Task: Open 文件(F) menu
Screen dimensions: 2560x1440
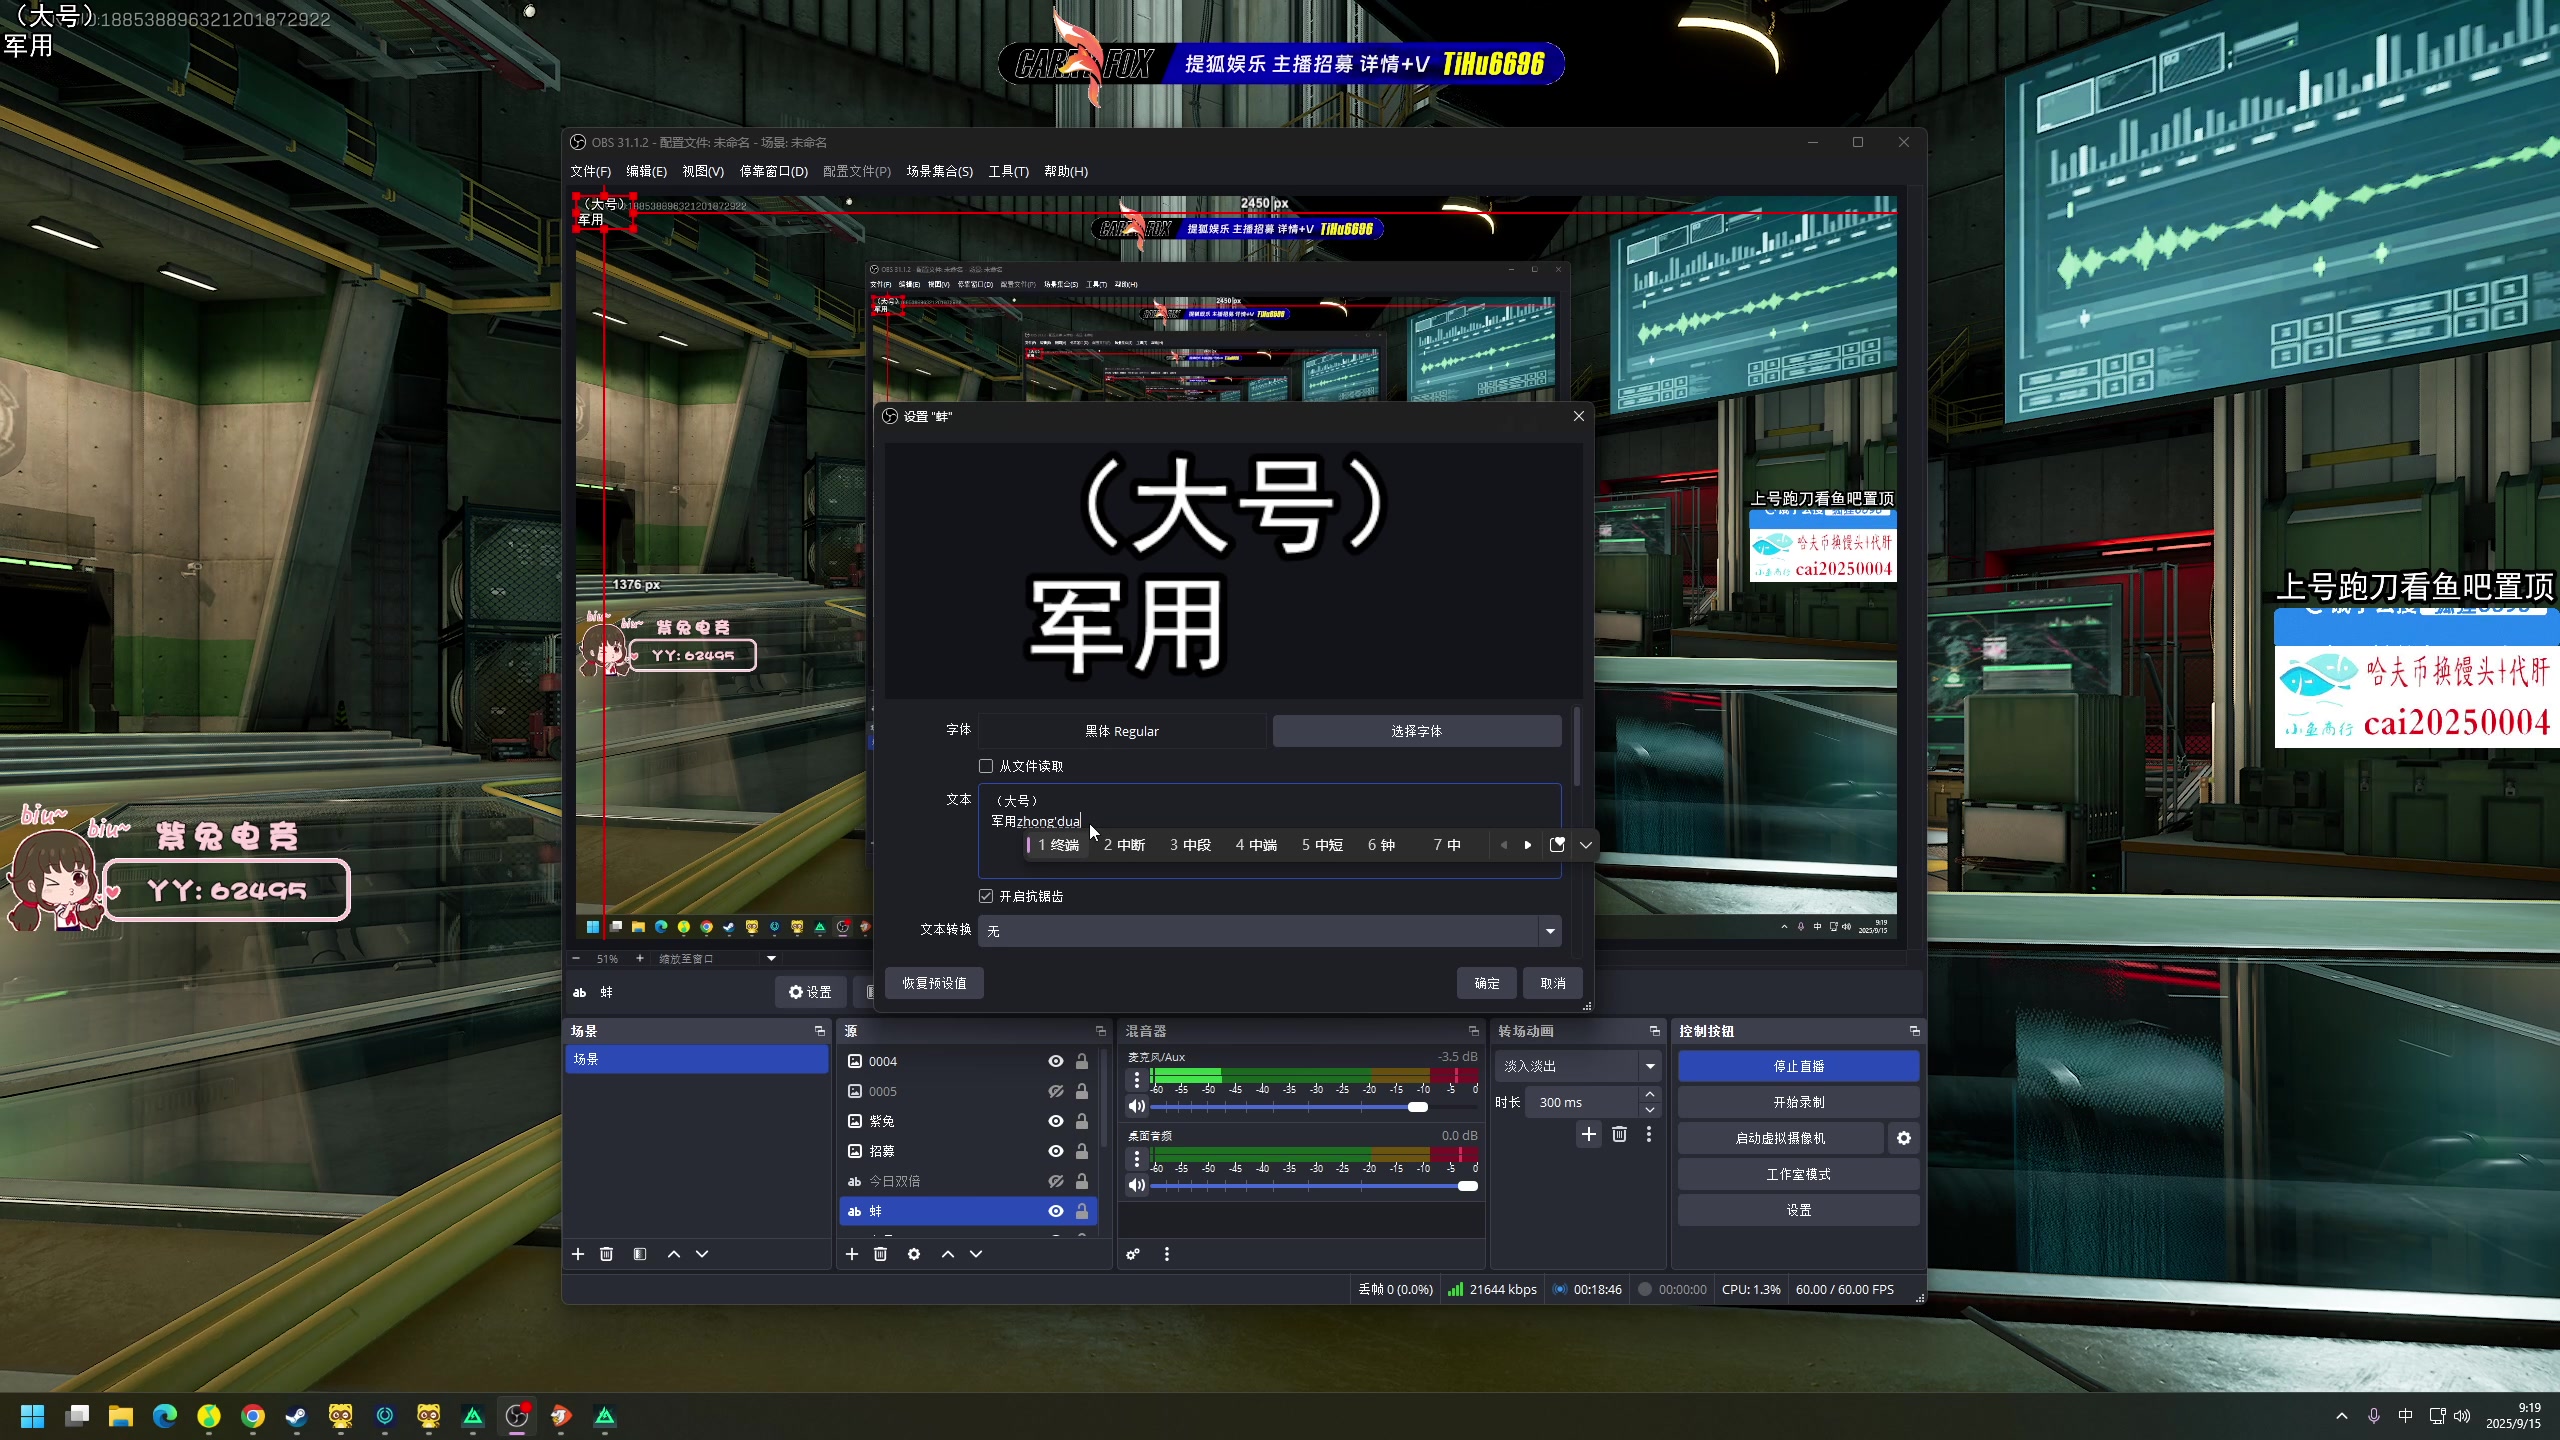Action: click(x=590, y=171)
